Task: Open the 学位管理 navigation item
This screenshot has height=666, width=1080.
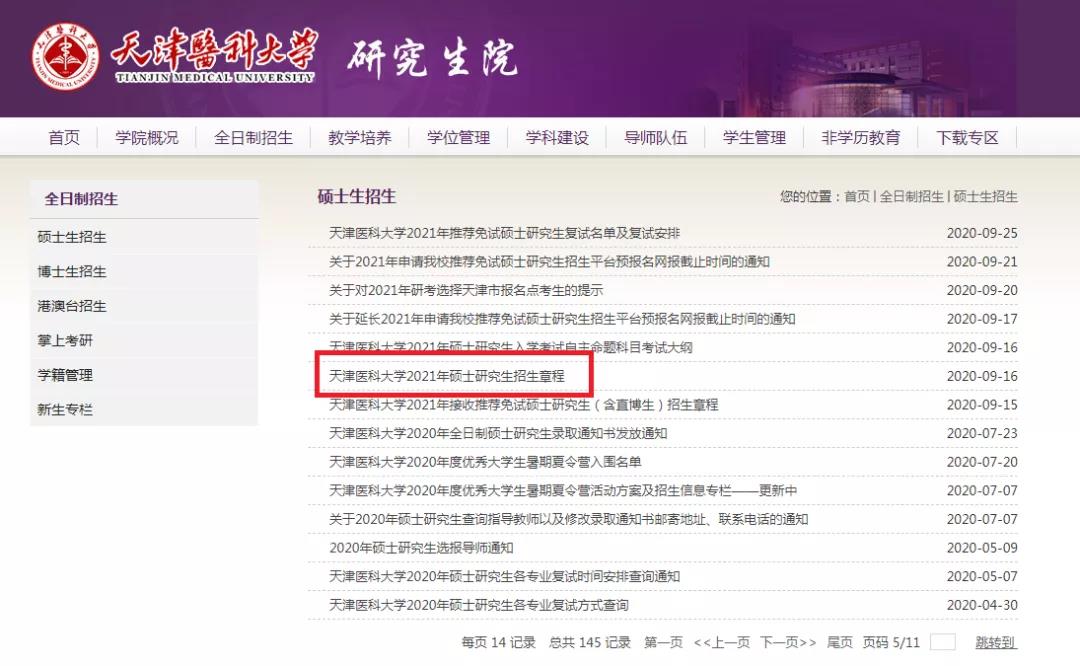Action: [458, 138]
